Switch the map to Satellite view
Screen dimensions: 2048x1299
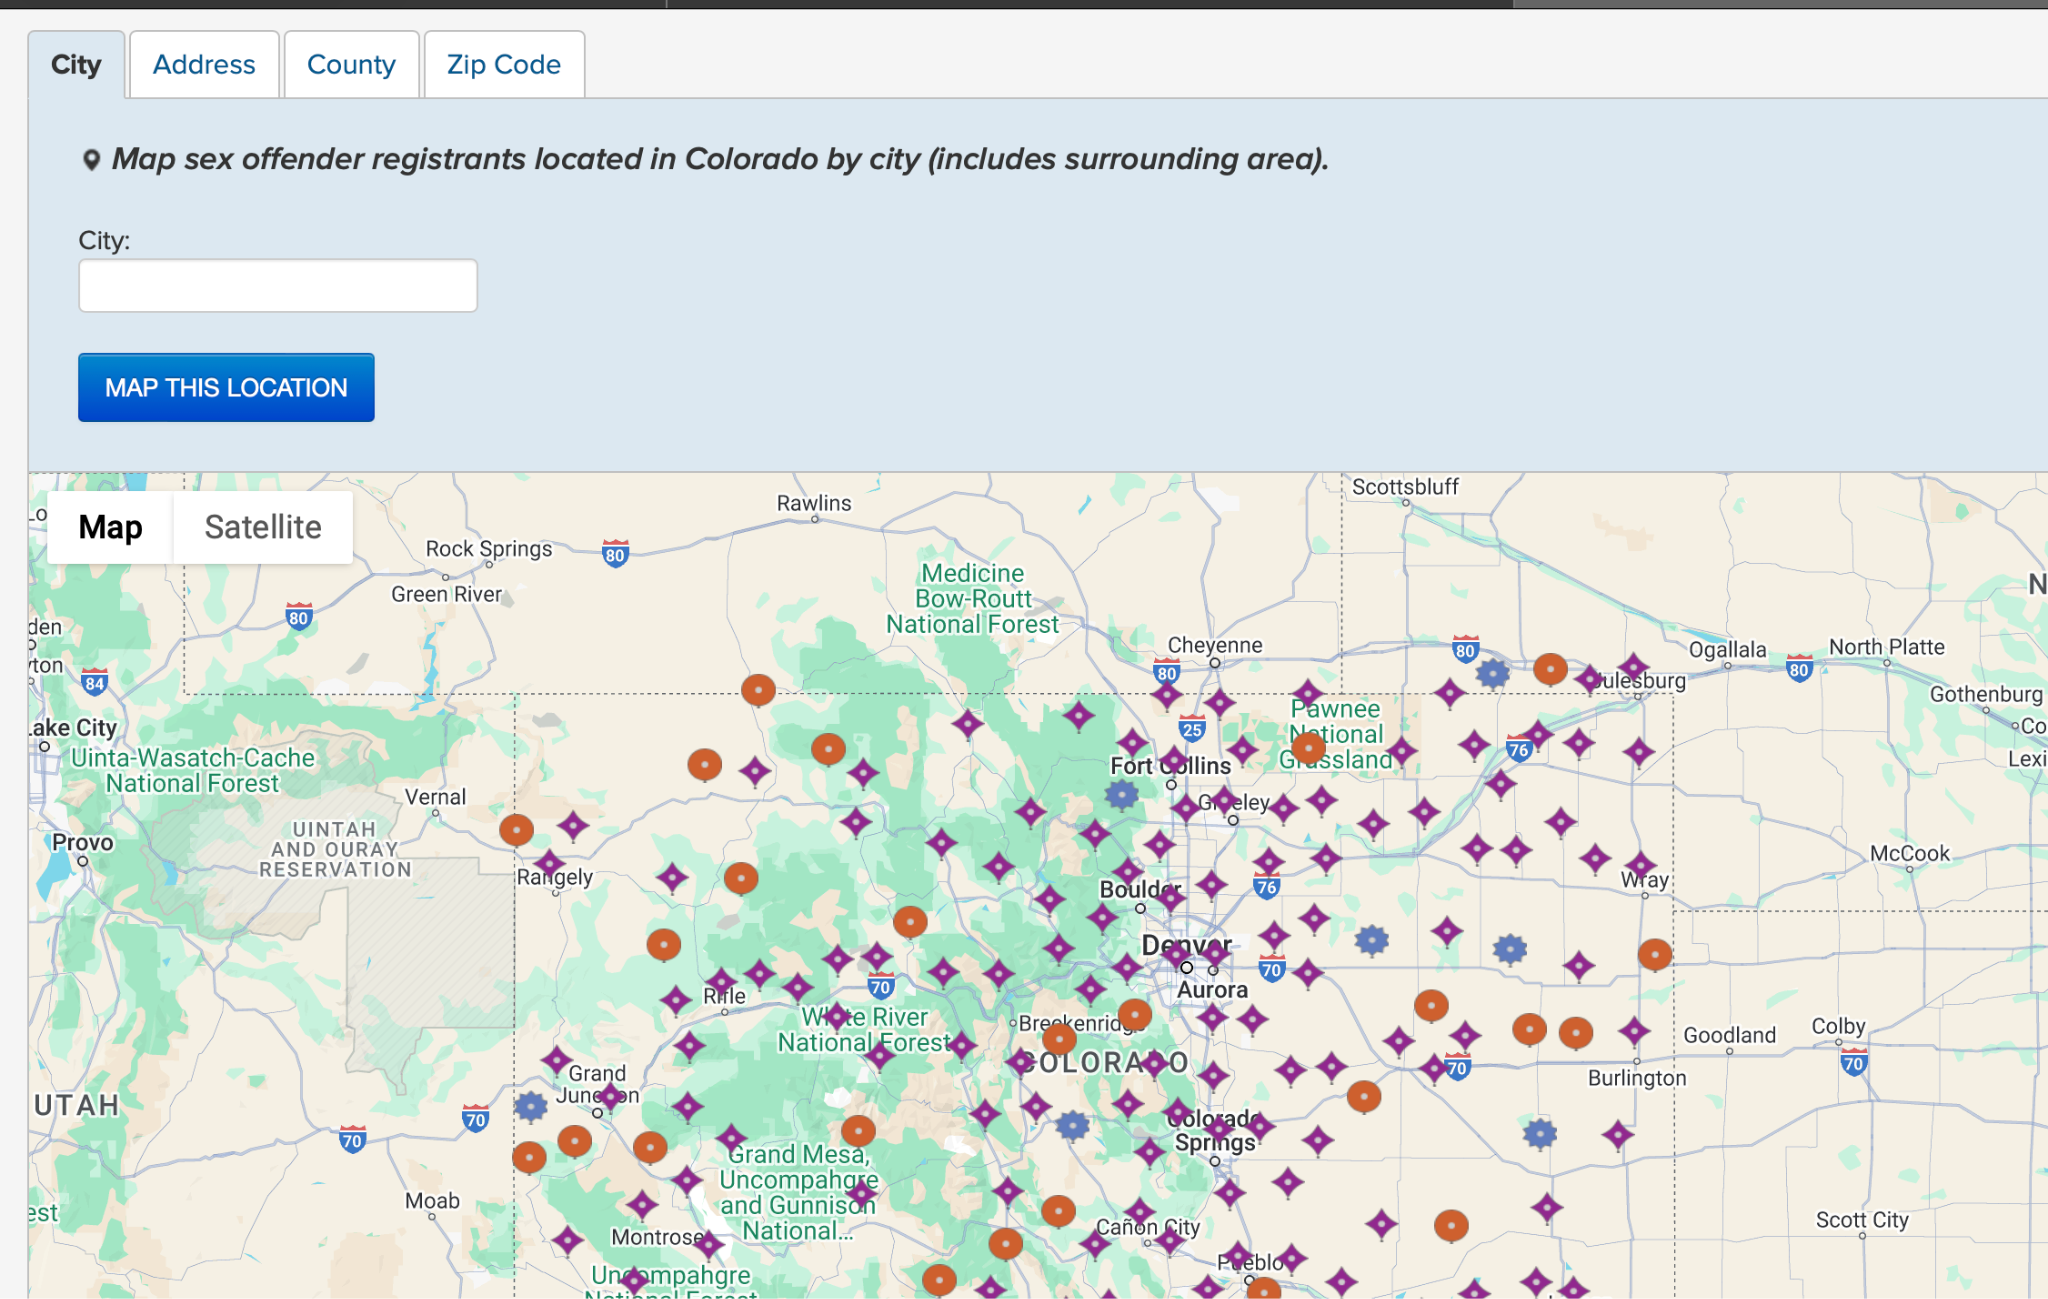pyautogui.click(x=263, y=526)
